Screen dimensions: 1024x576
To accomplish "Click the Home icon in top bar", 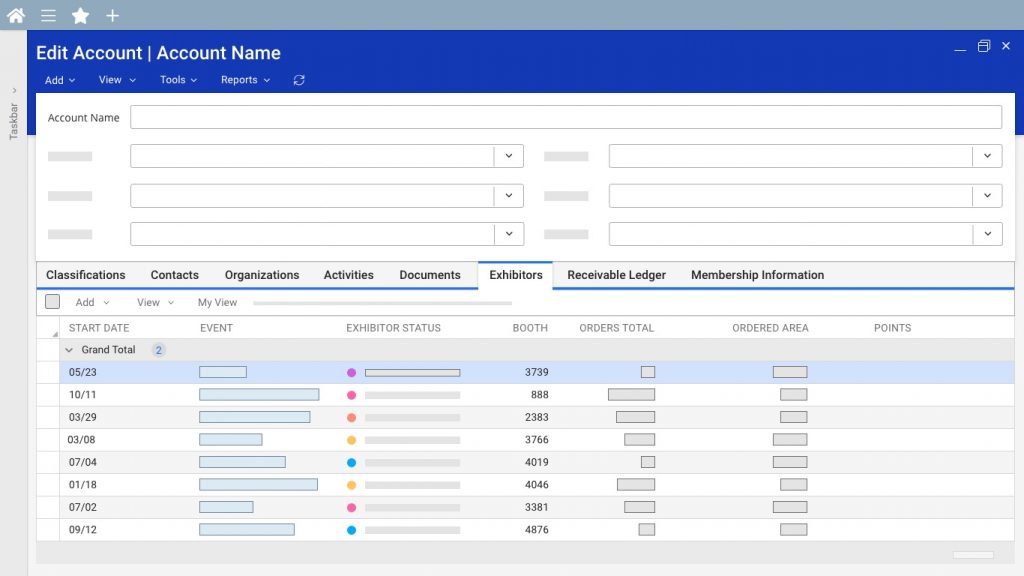I will pyautogui.click(x=16, y=15).
